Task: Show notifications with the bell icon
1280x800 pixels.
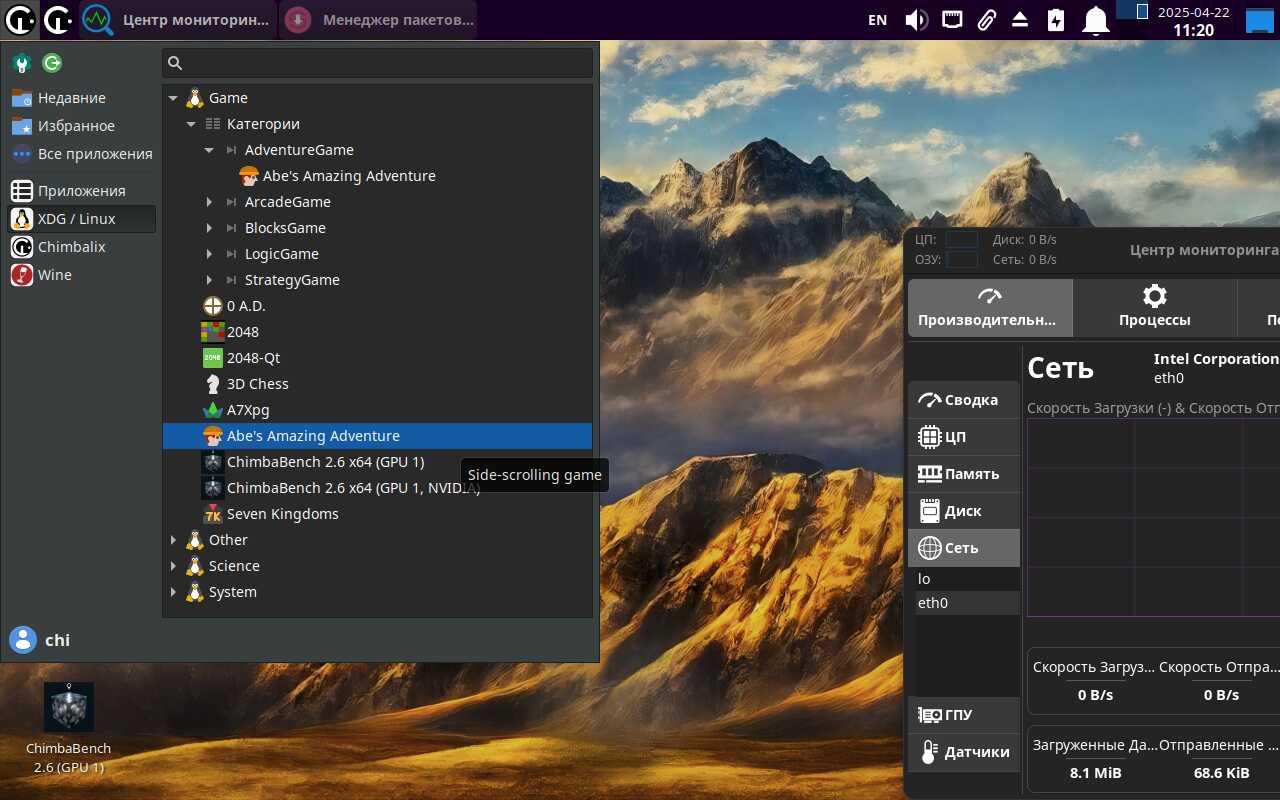Action: [x=1097, y=19]
